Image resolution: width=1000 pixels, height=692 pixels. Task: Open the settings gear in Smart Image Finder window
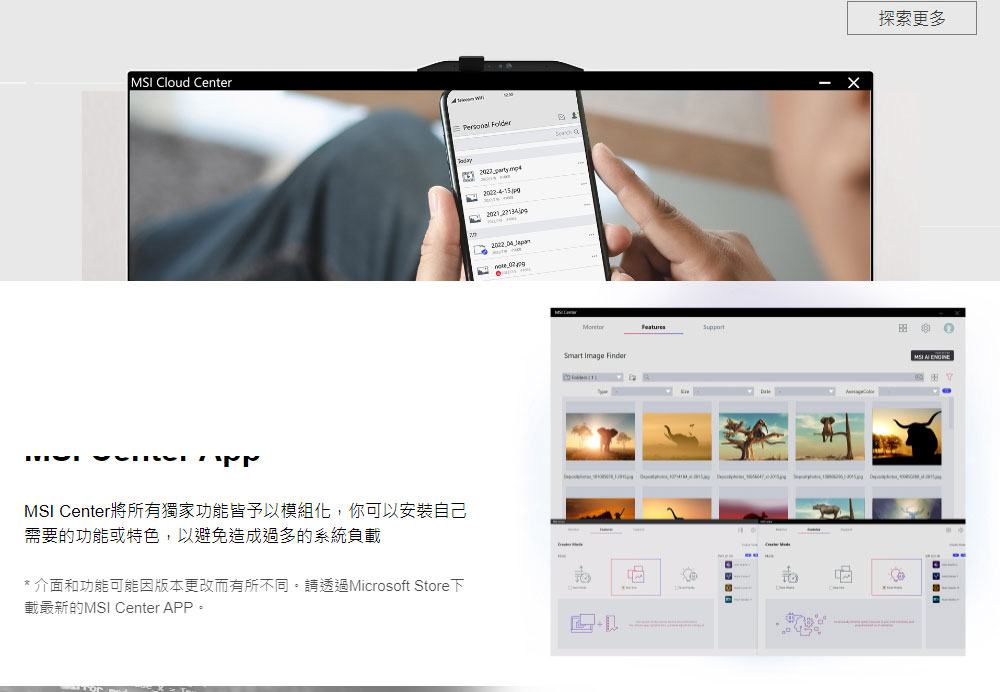pos(925,328)
